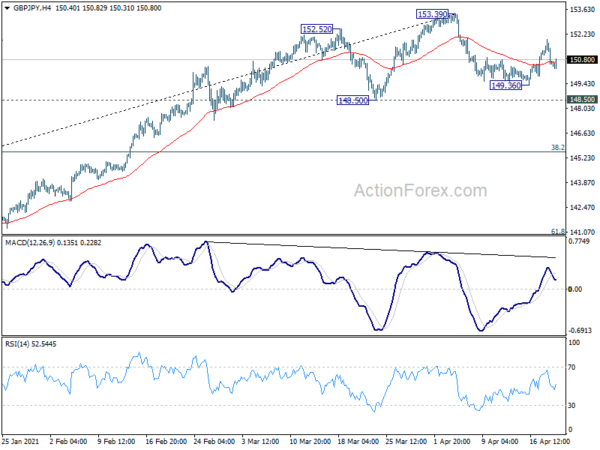
Task: Click the 61.8 Fibonacci level label
Action: [x=558, y=232]
